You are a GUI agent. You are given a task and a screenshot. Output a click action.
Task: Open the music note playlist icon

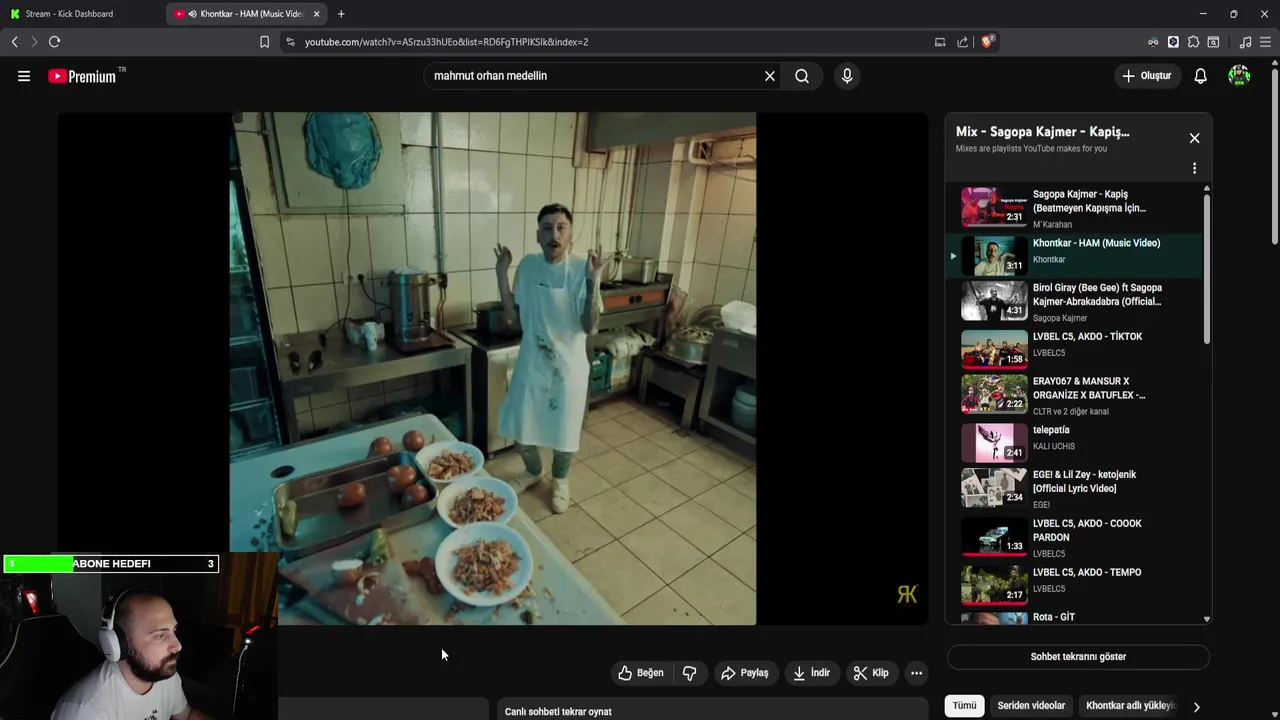1245,42
